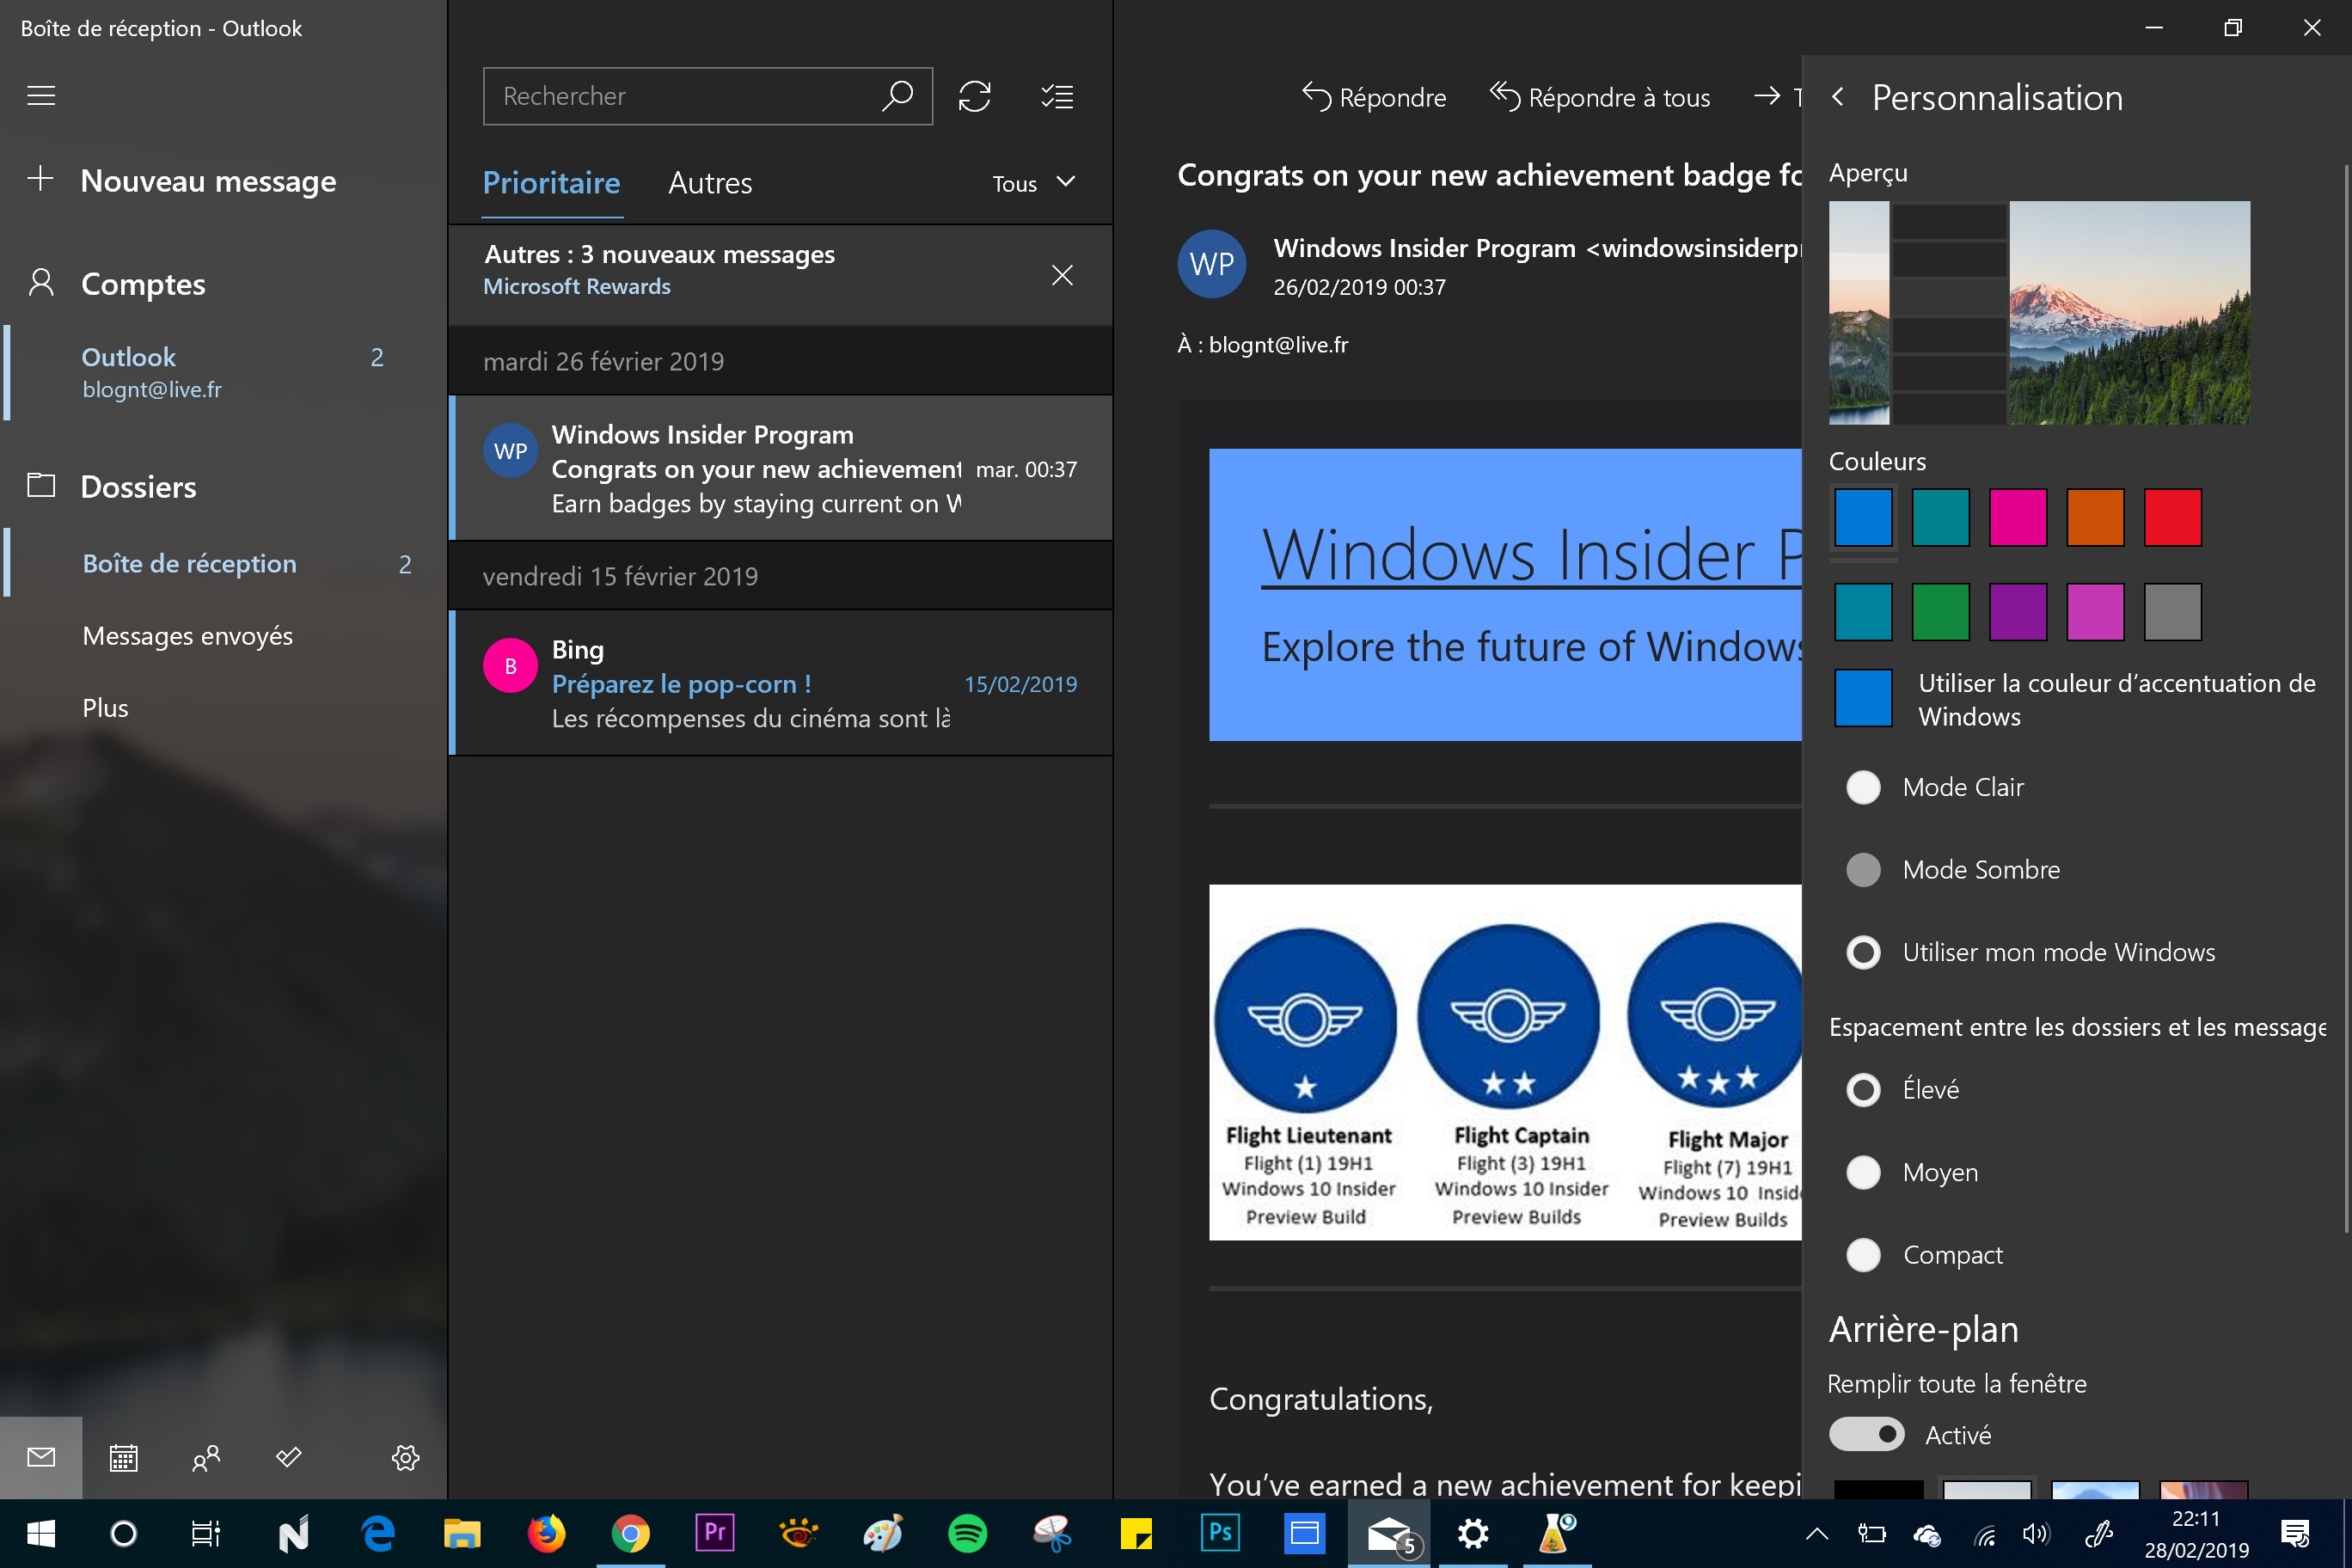Choose Compact spacing option

pos(1863,1255)
